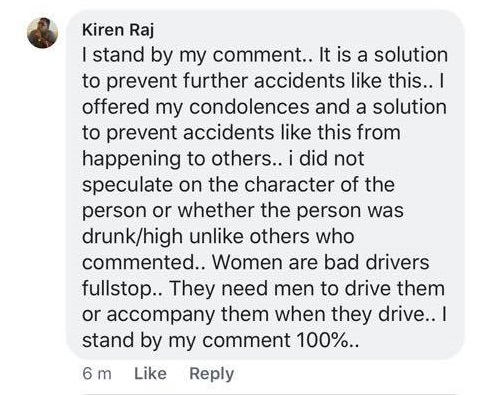Open the Kiren Raj profile name link
Screen dimensions: 491x395
pyautogui.click(x=118, y=30)
